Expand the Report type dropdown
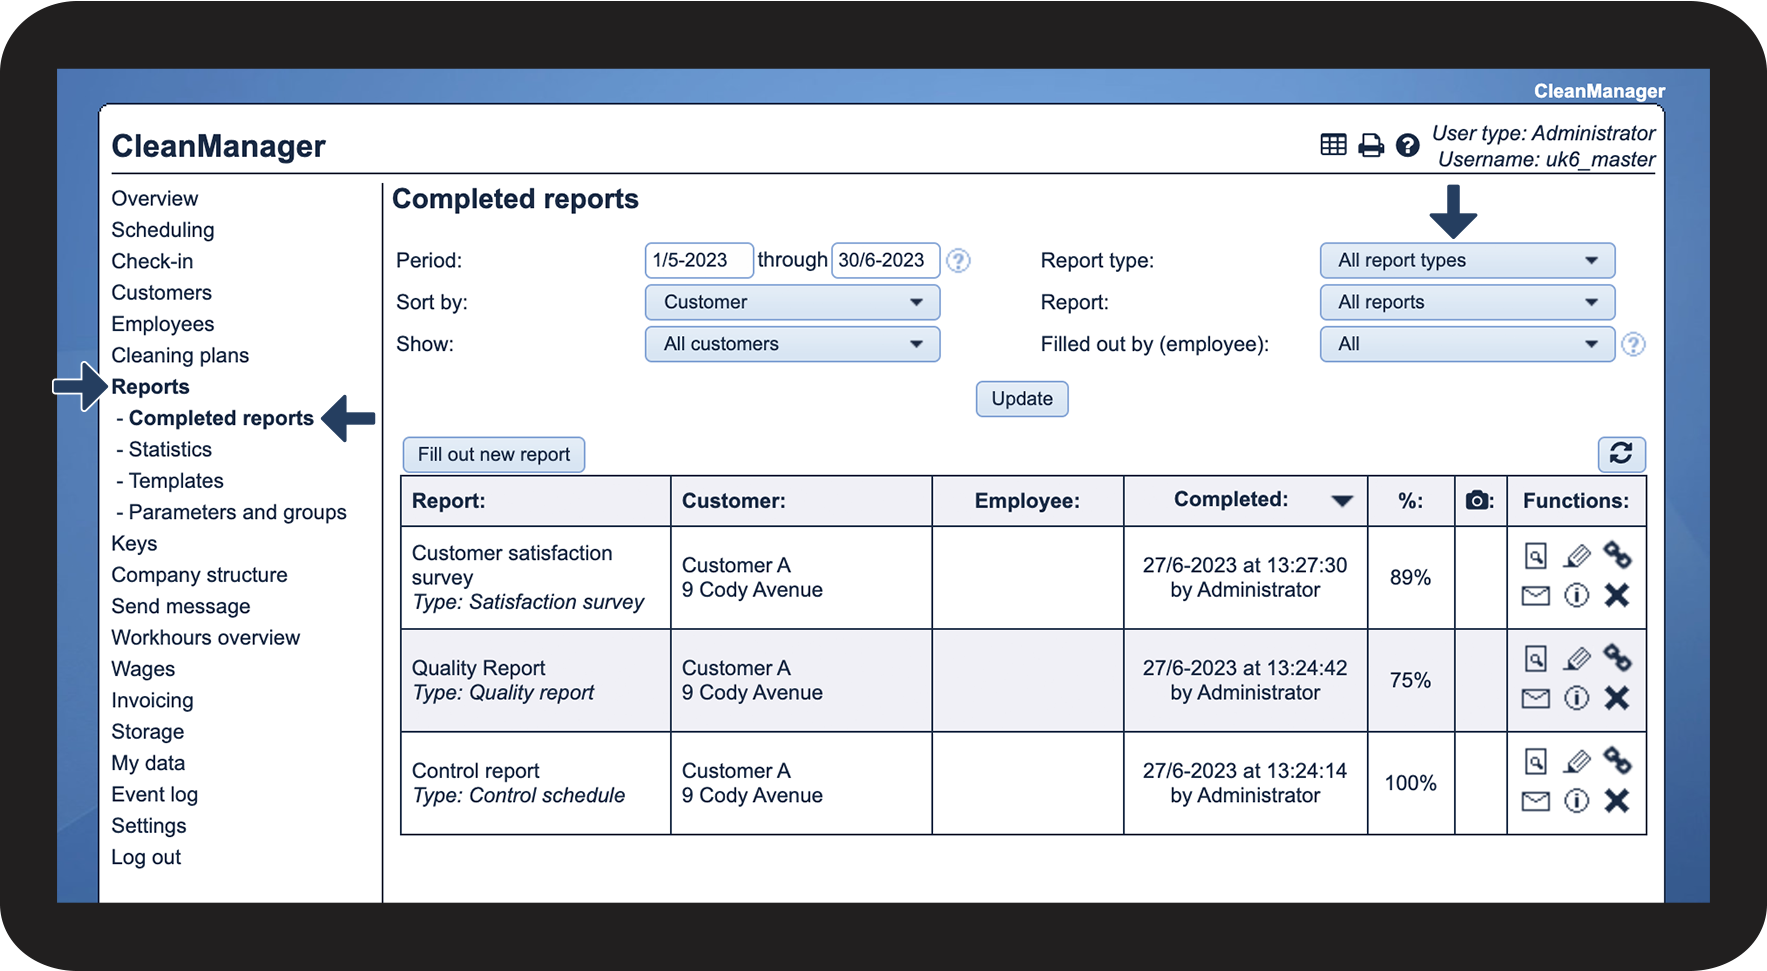Screen dimensions: 1767x971 (1466, 261)
